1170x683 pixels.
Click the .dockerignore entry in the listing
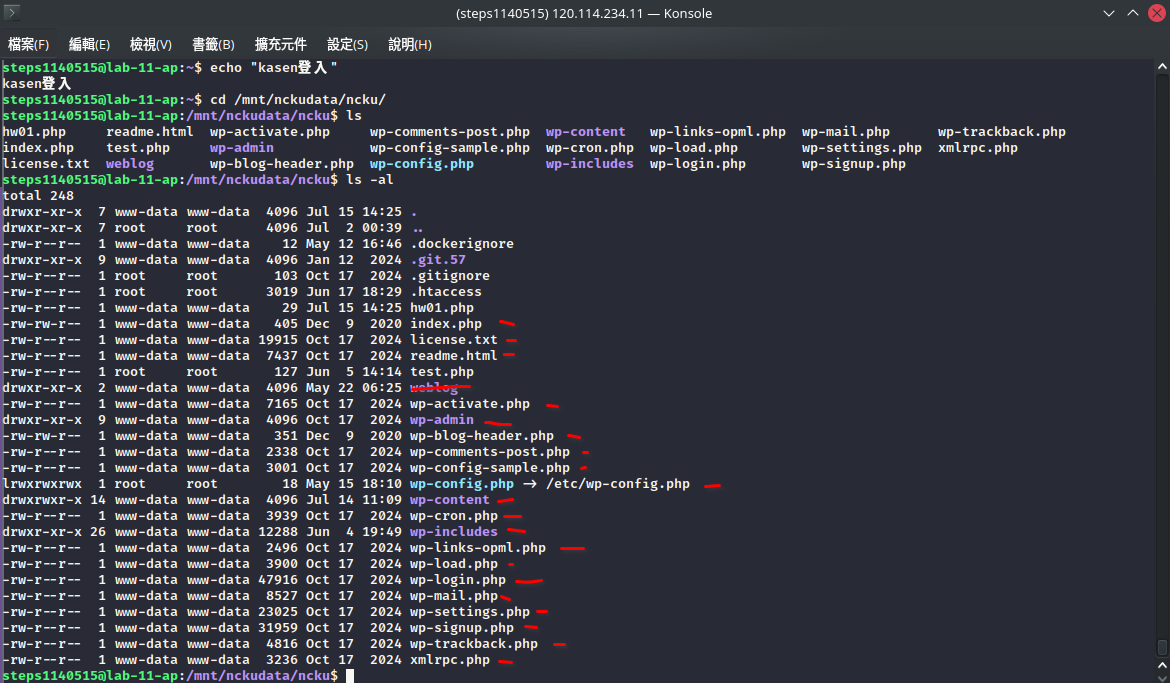[462, 244]
